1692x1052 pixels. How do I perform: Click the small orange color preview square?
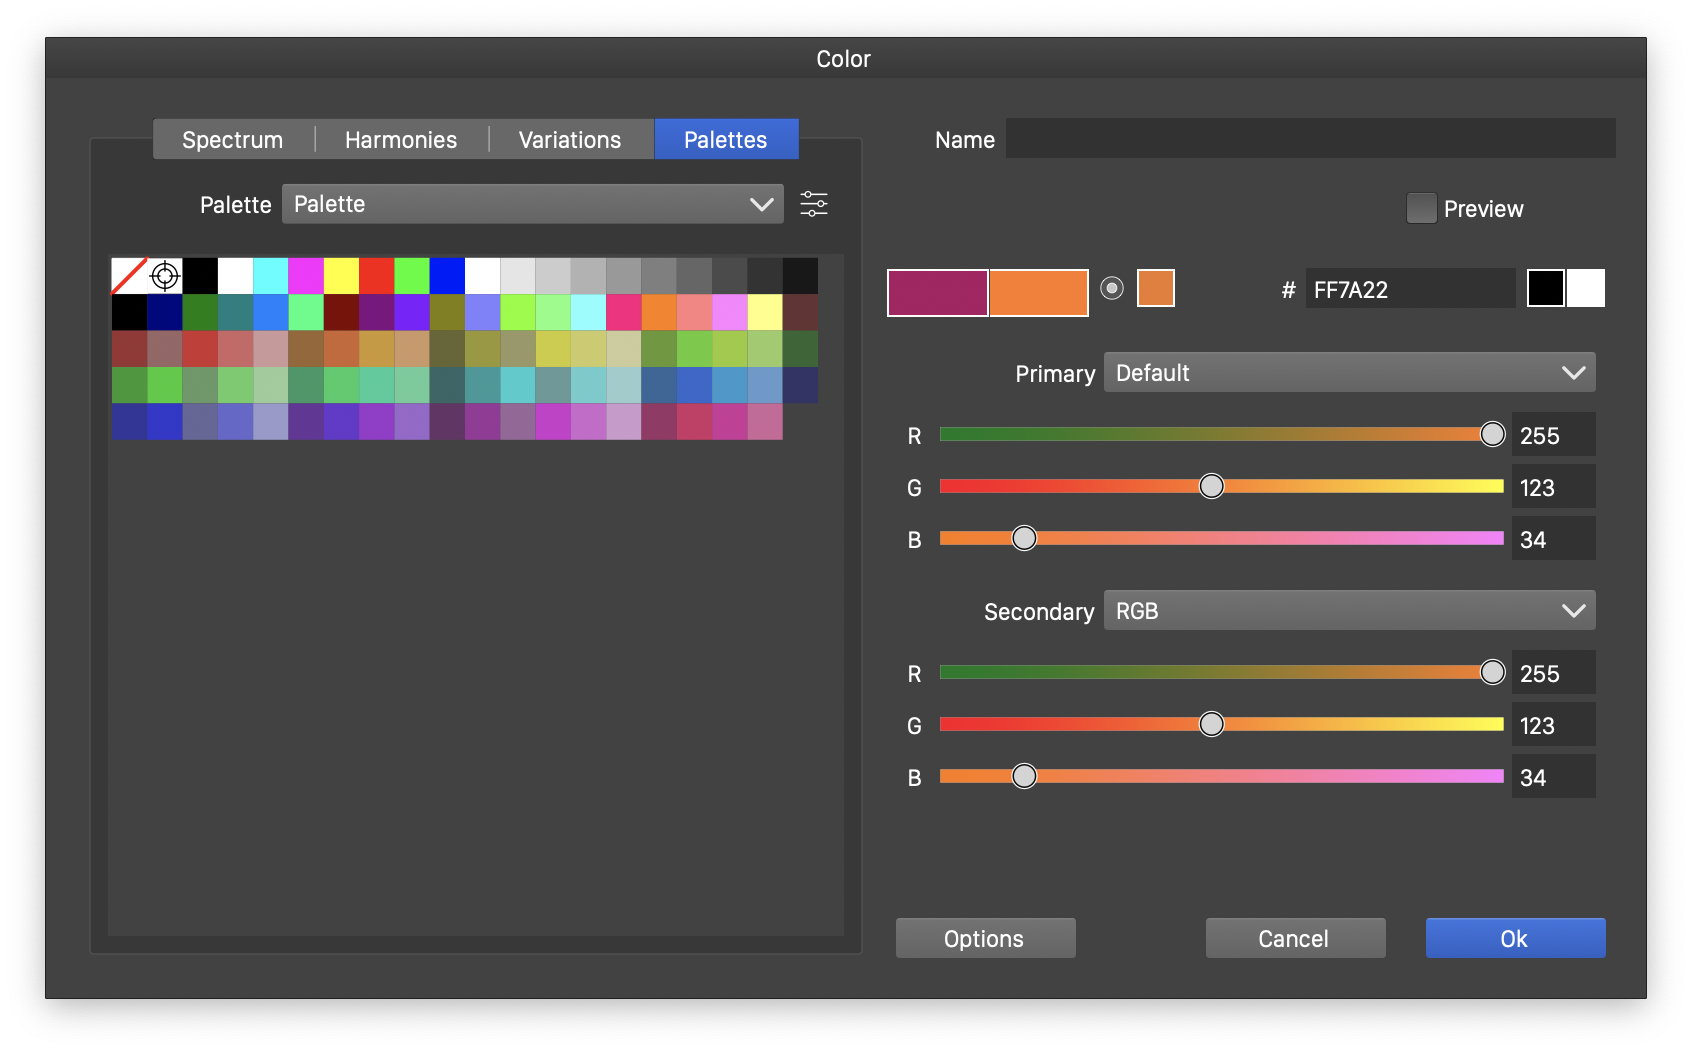(1155, 289)
